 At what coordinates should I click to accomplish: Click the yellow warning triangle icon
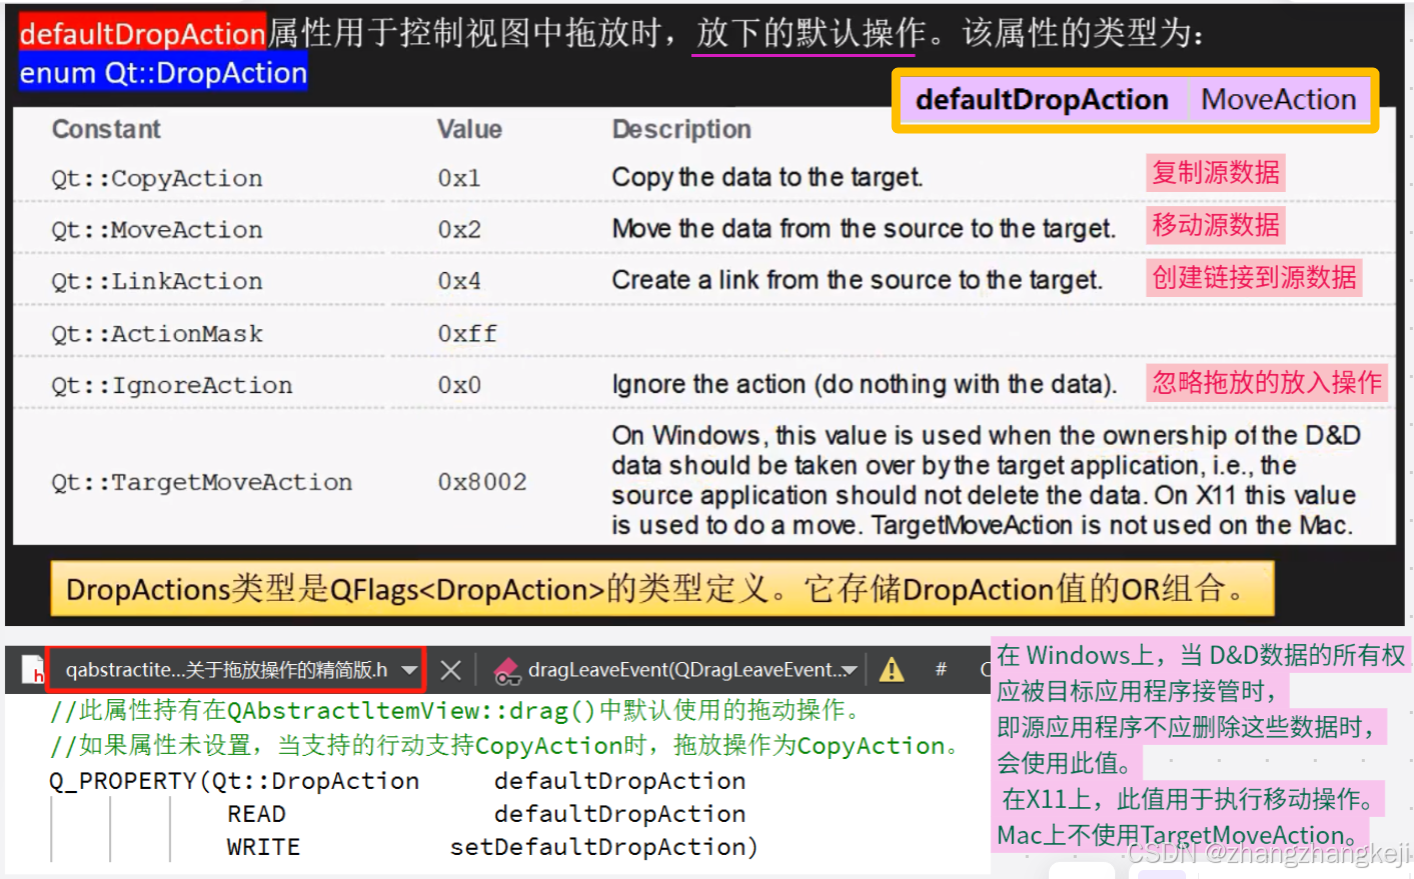(891, 669)
